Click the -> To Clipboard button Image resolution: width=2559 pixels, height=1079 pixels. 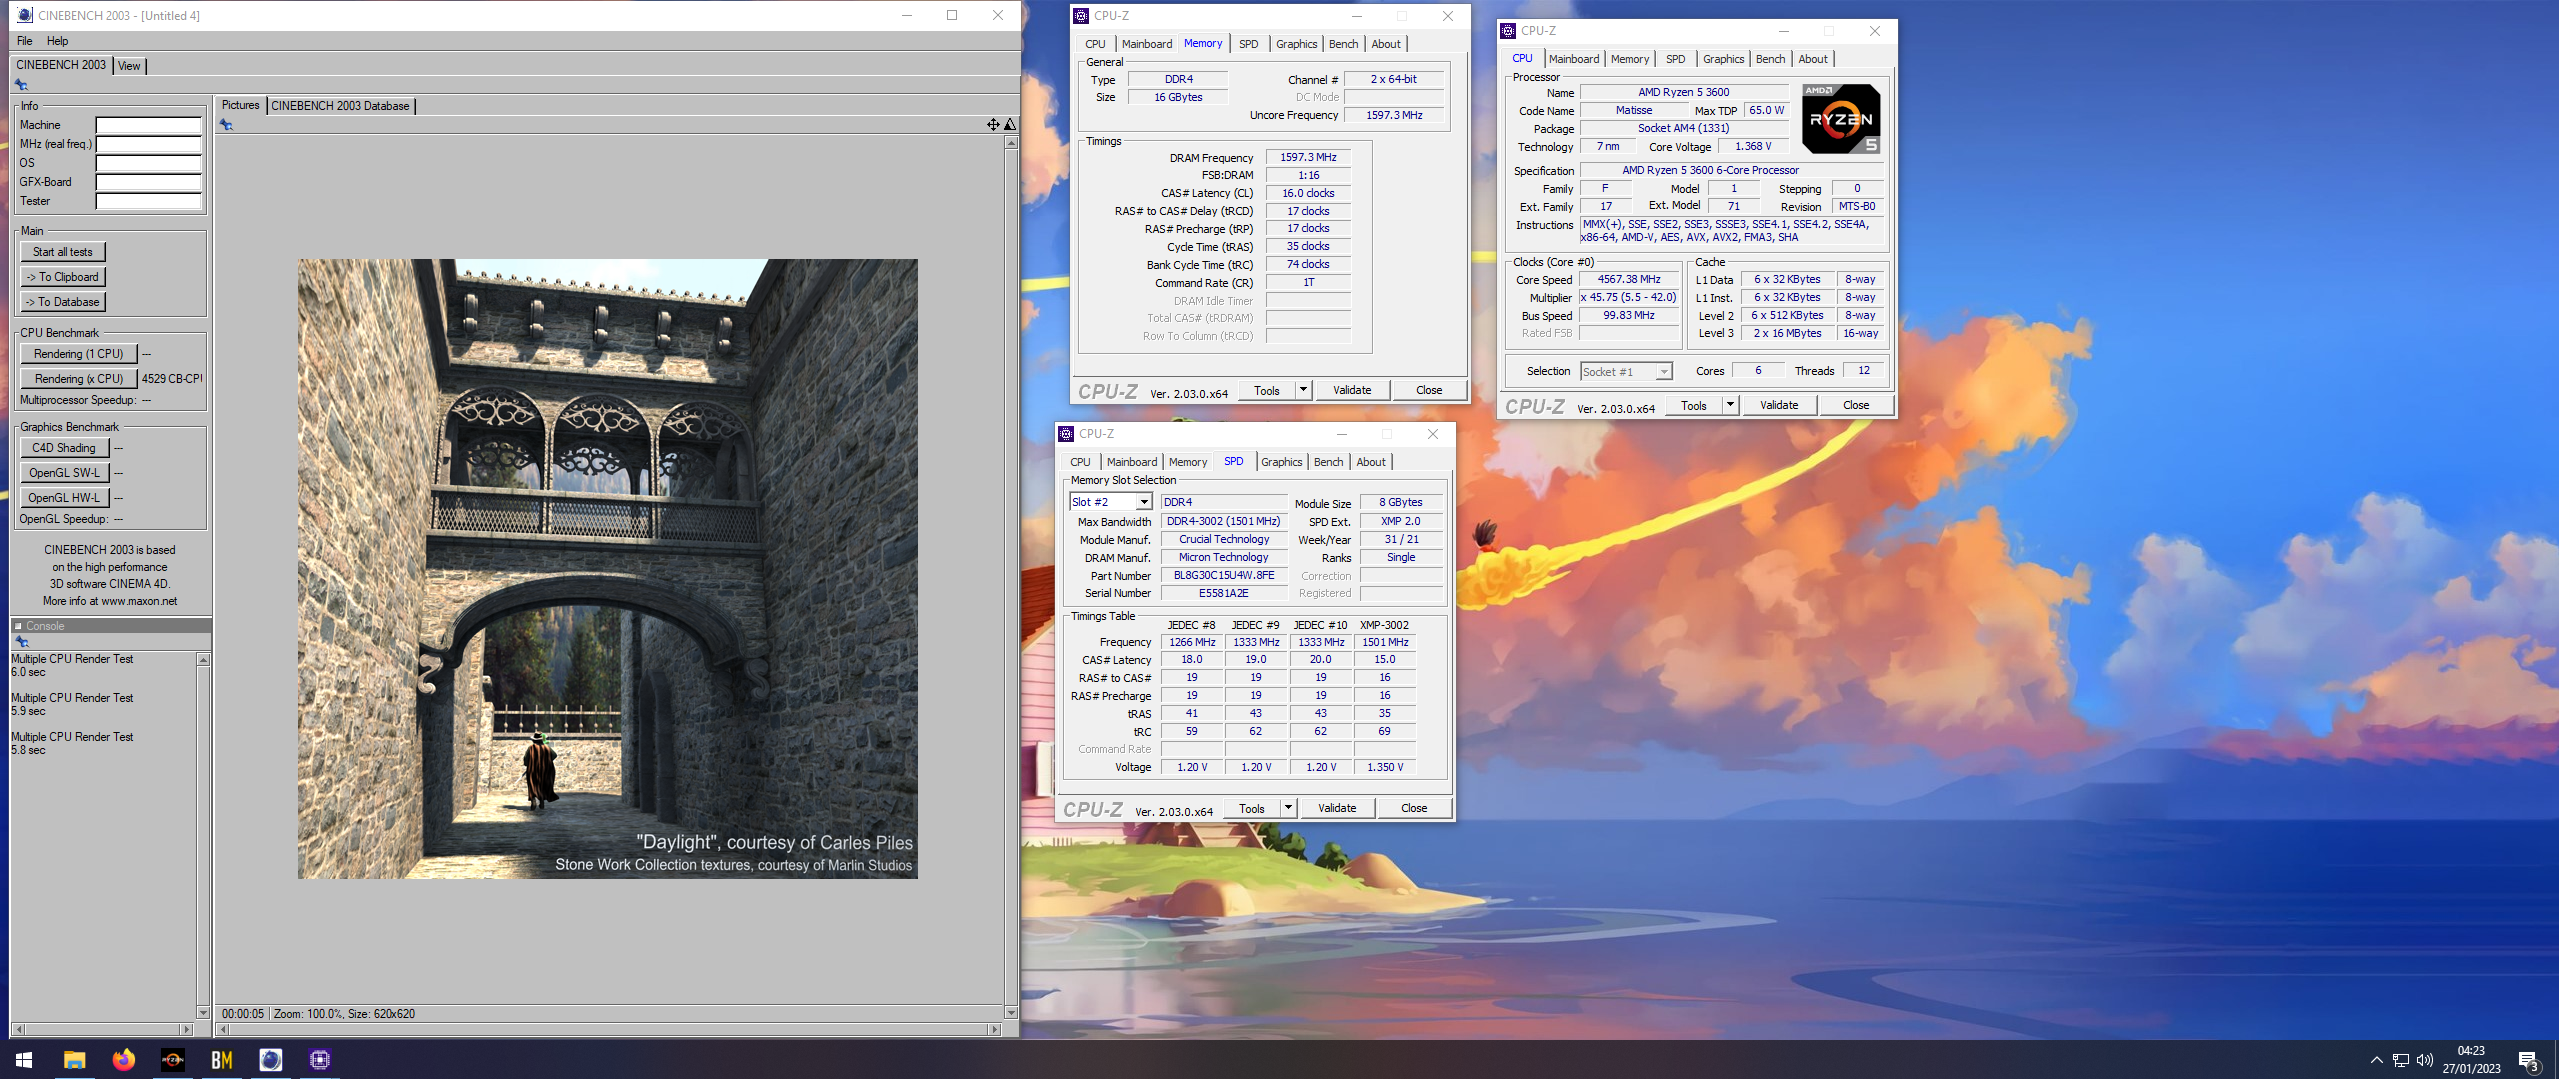tap(63, 277)
